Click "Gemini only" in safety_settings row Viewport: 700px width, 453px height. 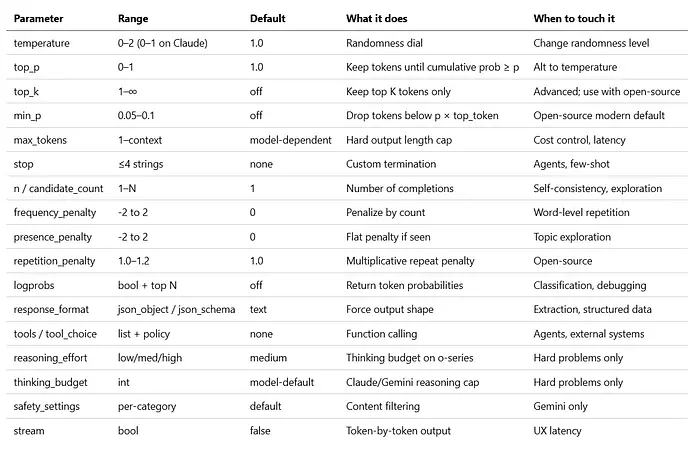click(x=564, y=406)
